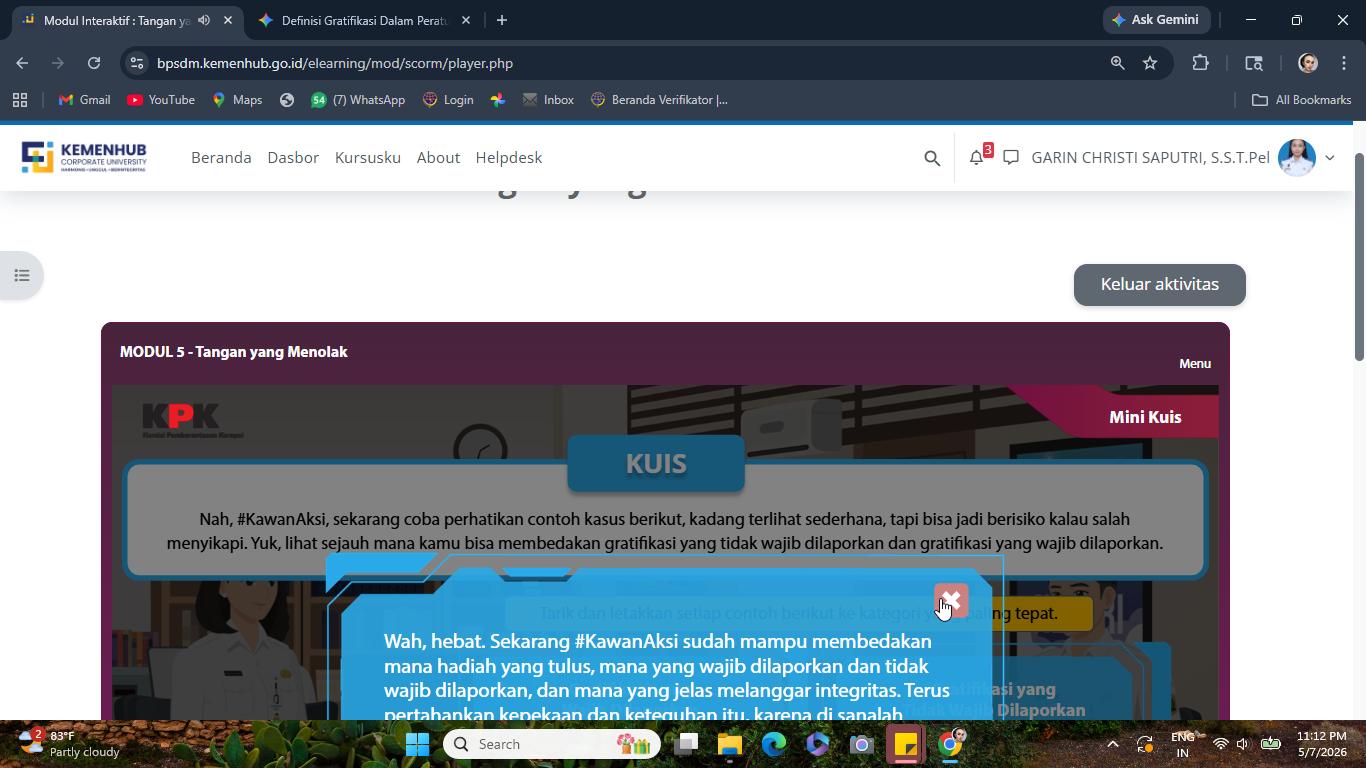Click the pinwheel Google Photos bookmark
The image size is (1366, 768).
[498, 100]
